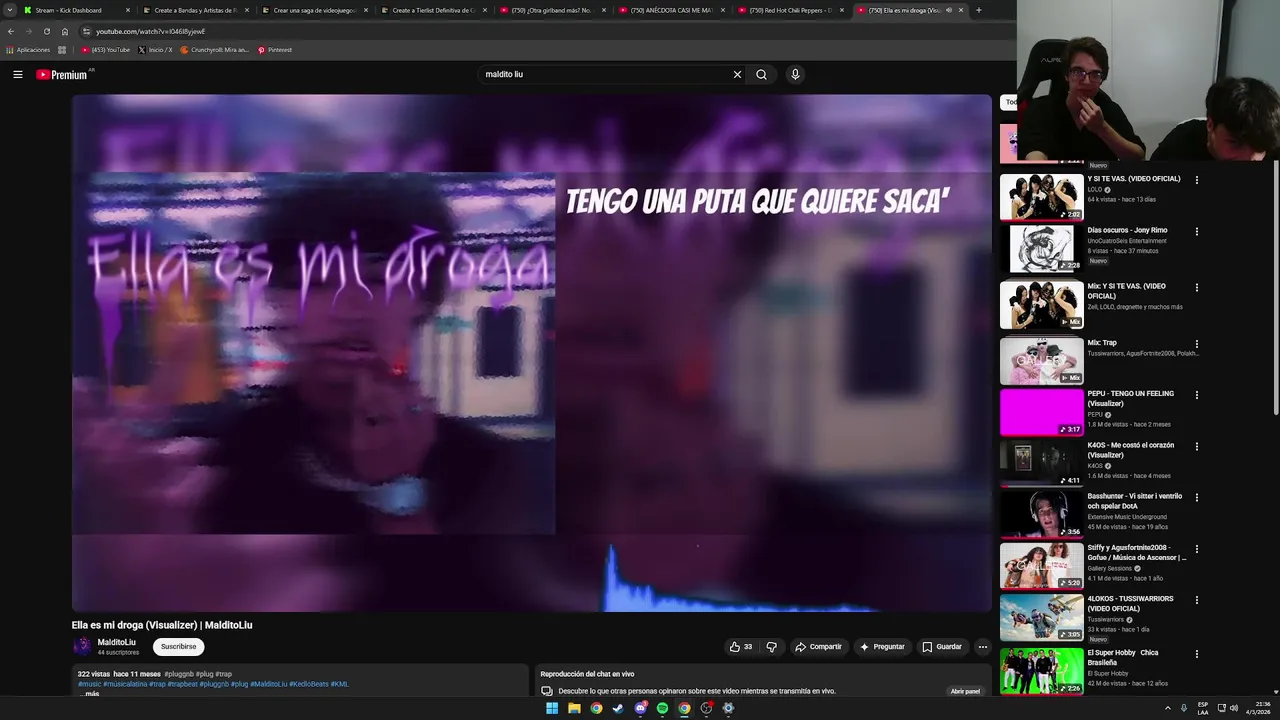This screenshot has width=1280, height=720.
Task: Open 'Días oscuros - Jony Rimo' thumbnail
Action: [1042, 249]
